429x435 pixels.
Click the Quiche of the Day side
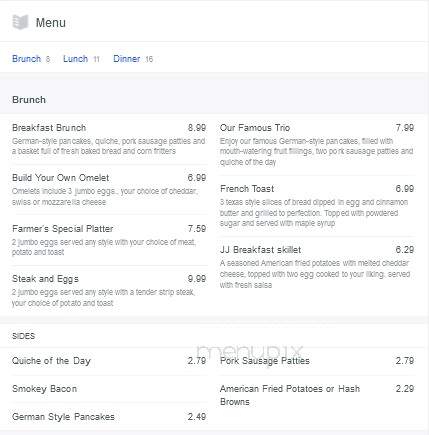[x=109, y=361]
